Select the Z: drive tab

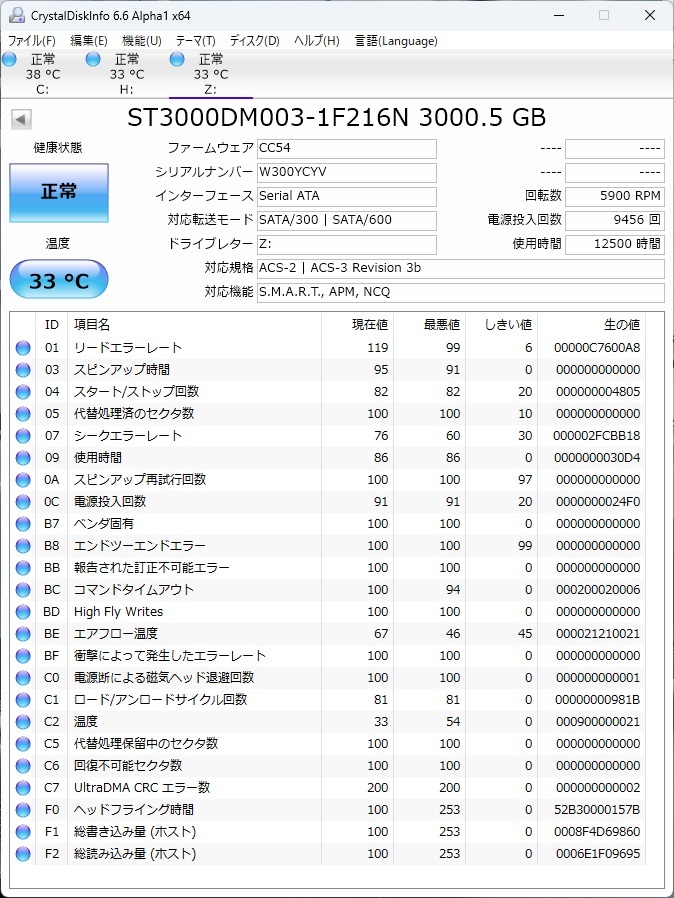click(211, 74)
